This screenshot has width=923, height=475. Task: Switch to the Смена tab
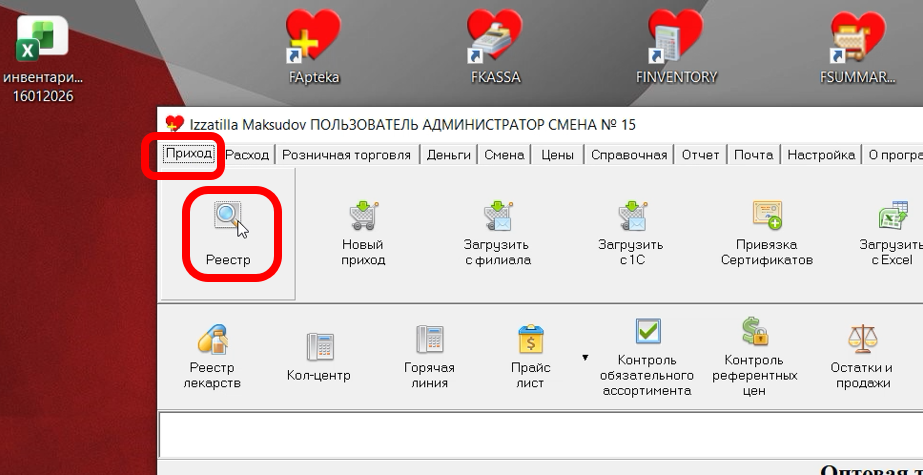(504, 155)
